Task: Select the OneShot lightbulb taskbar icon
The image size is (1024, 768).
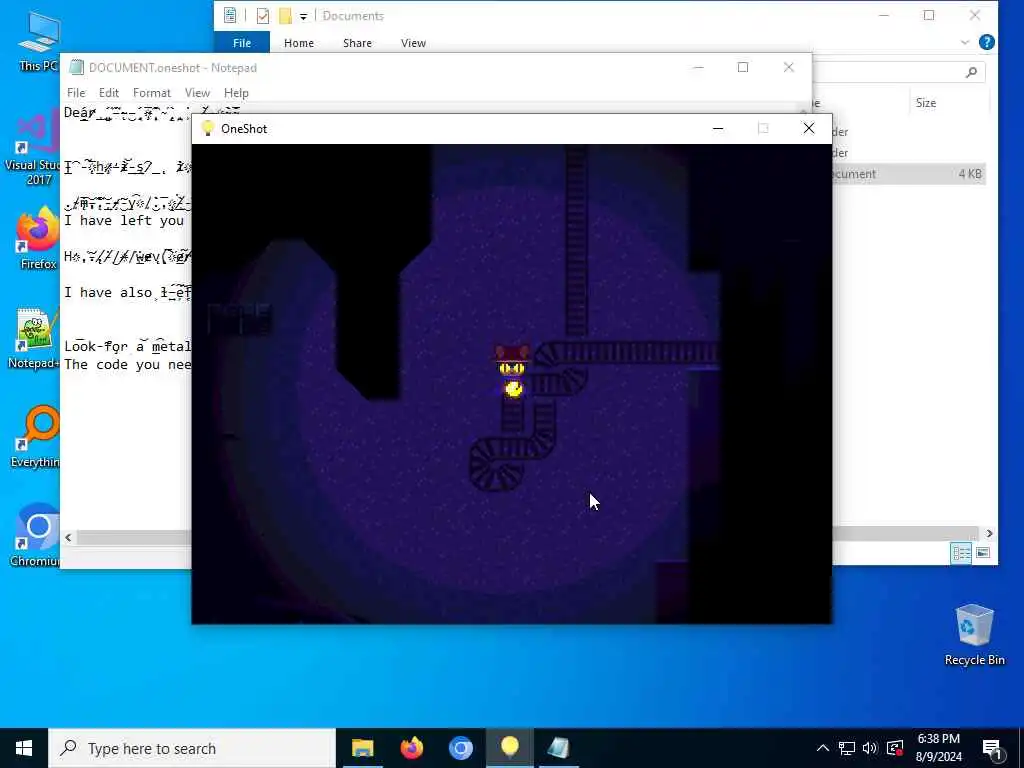Action: click(x=509, y=748)
